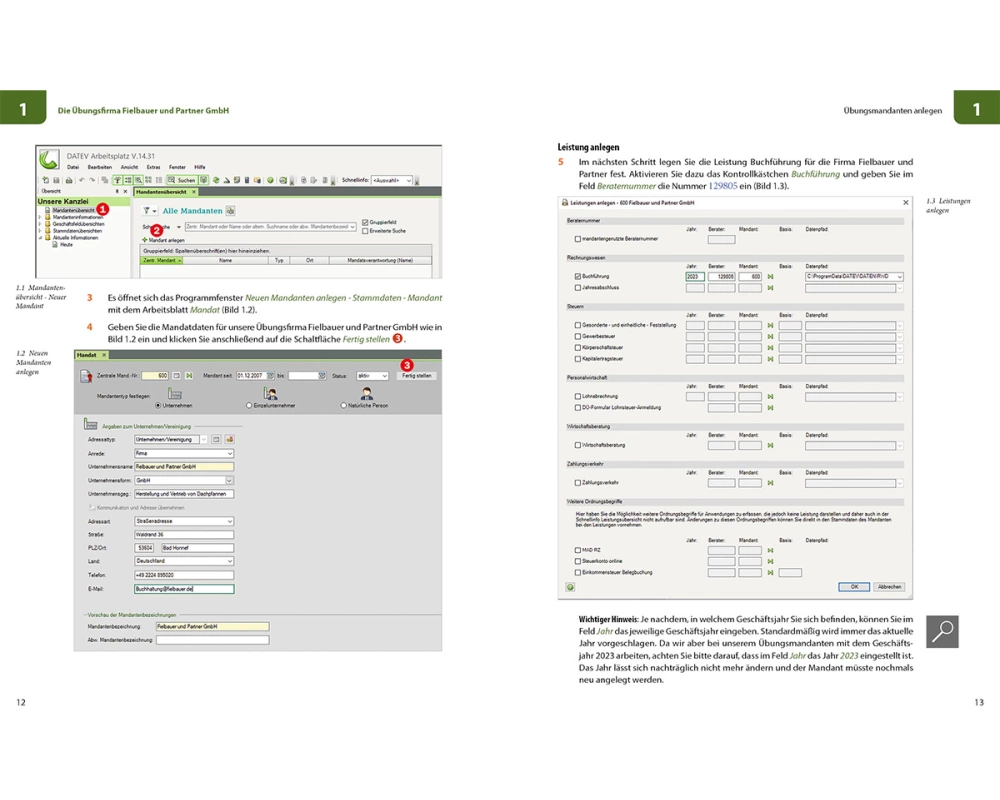Click the E-Mail input field

183,590
